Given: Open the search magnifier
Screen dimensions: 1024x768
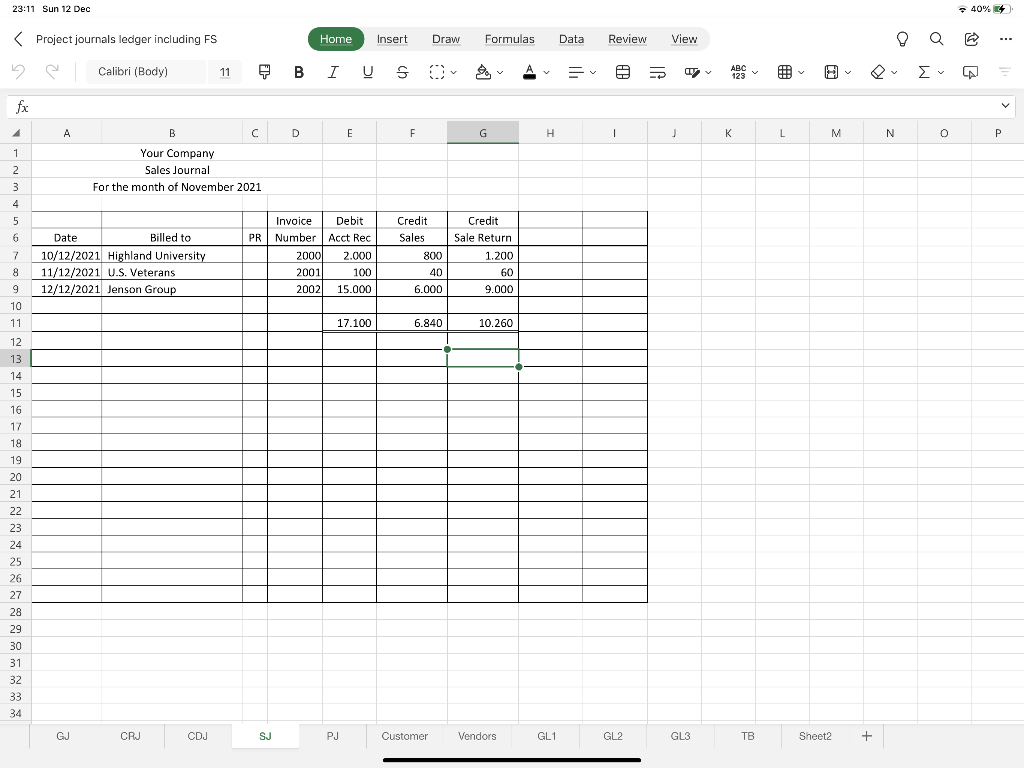Looking at the screenshot, I should coord(936,39).
